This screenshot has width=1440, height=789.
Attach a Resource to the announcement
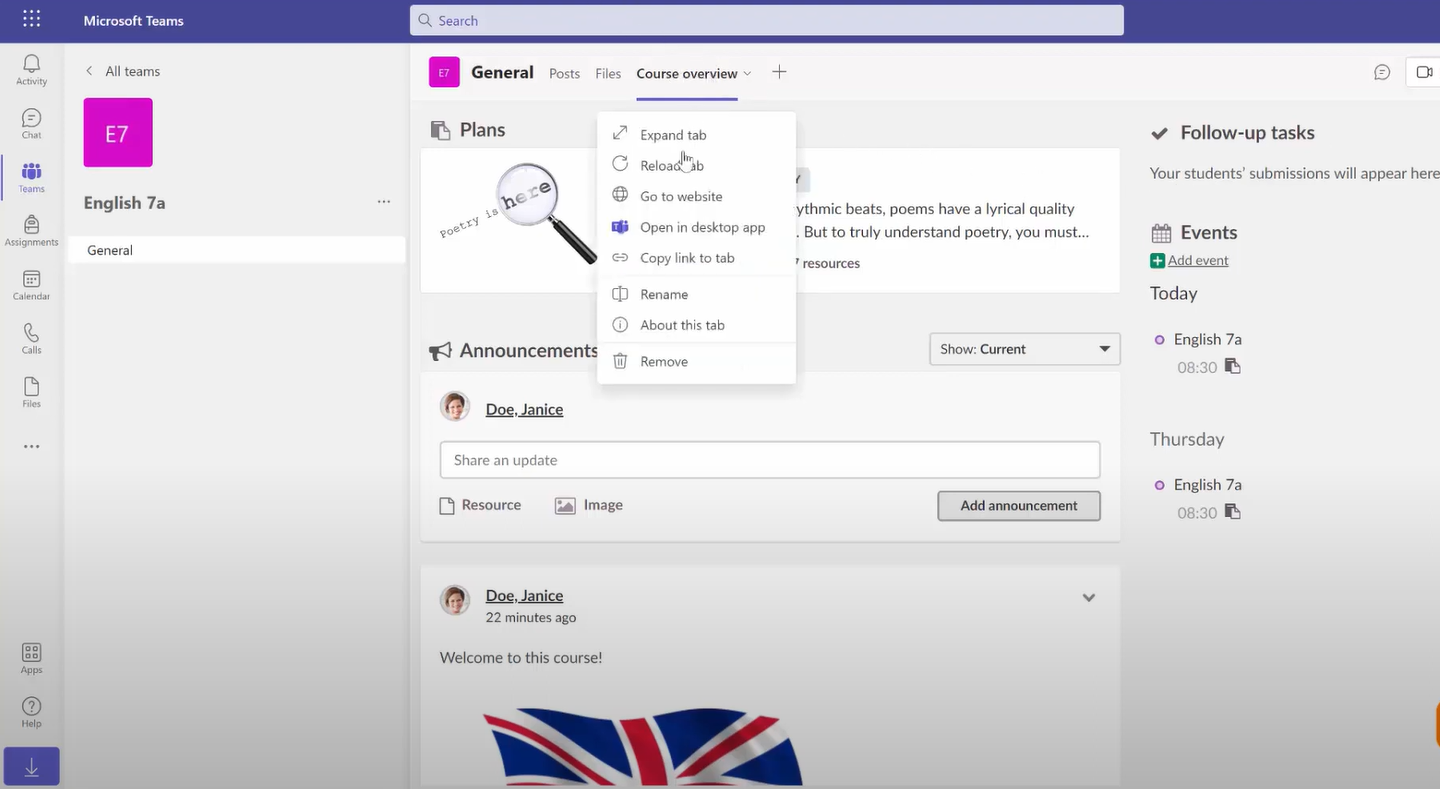480,505
